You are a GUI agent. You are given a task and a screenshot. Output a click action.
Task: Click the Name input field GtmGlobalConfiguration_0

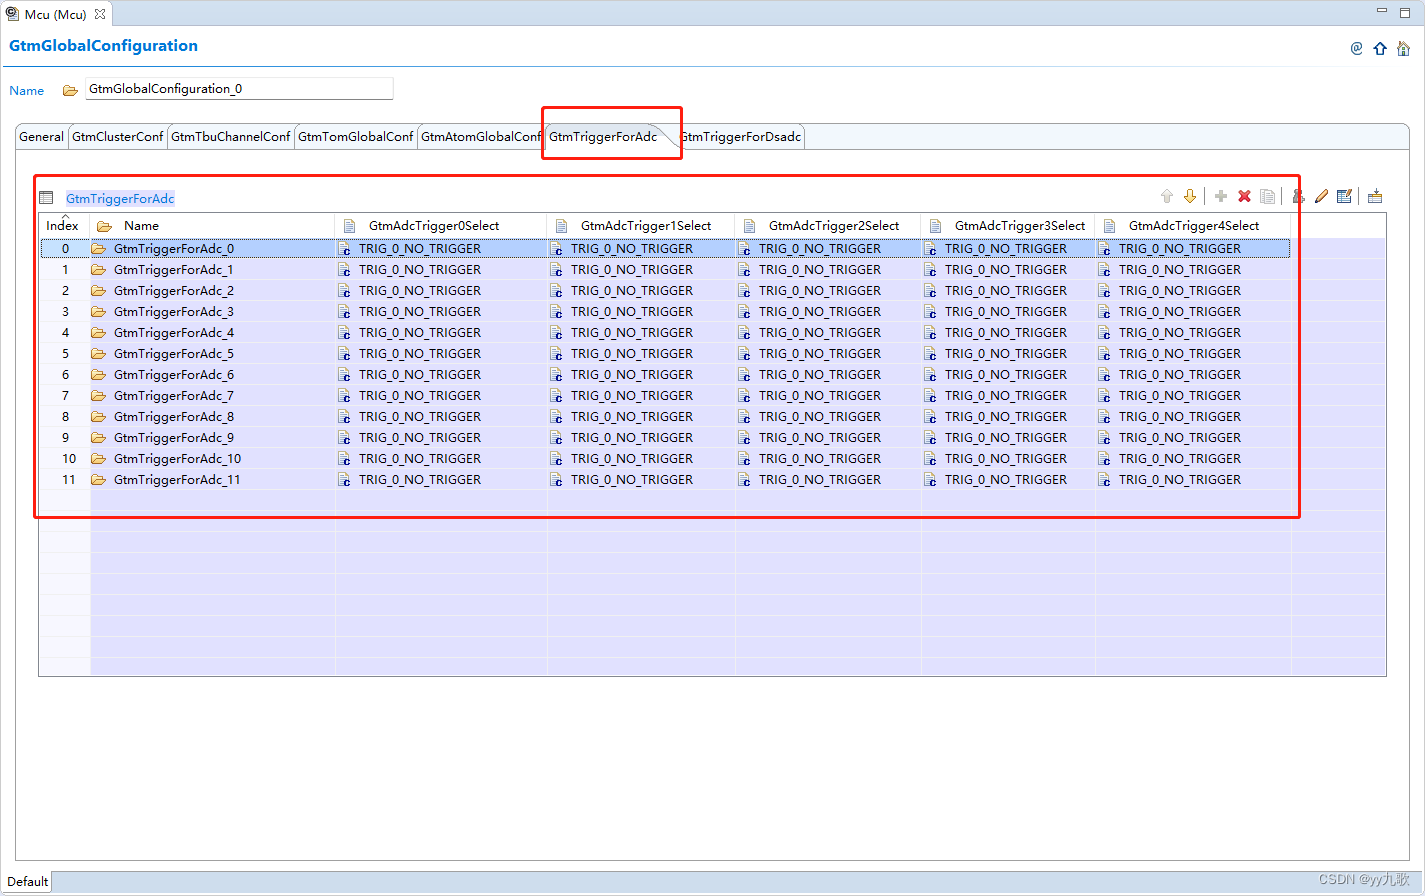(239, 89)
